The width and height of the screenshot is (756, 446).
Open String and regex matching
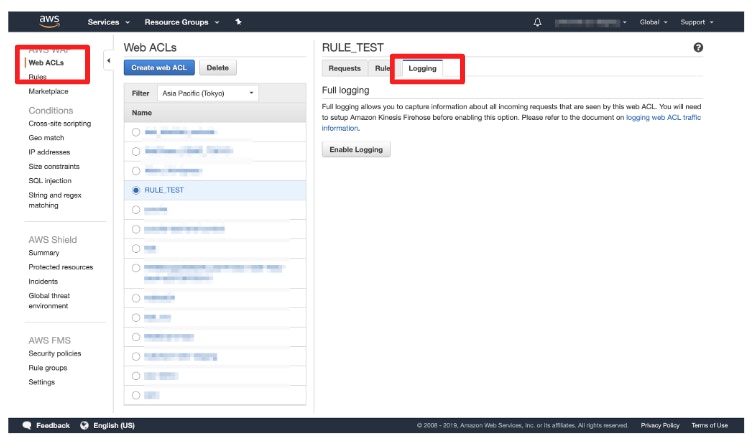point(54,200)
